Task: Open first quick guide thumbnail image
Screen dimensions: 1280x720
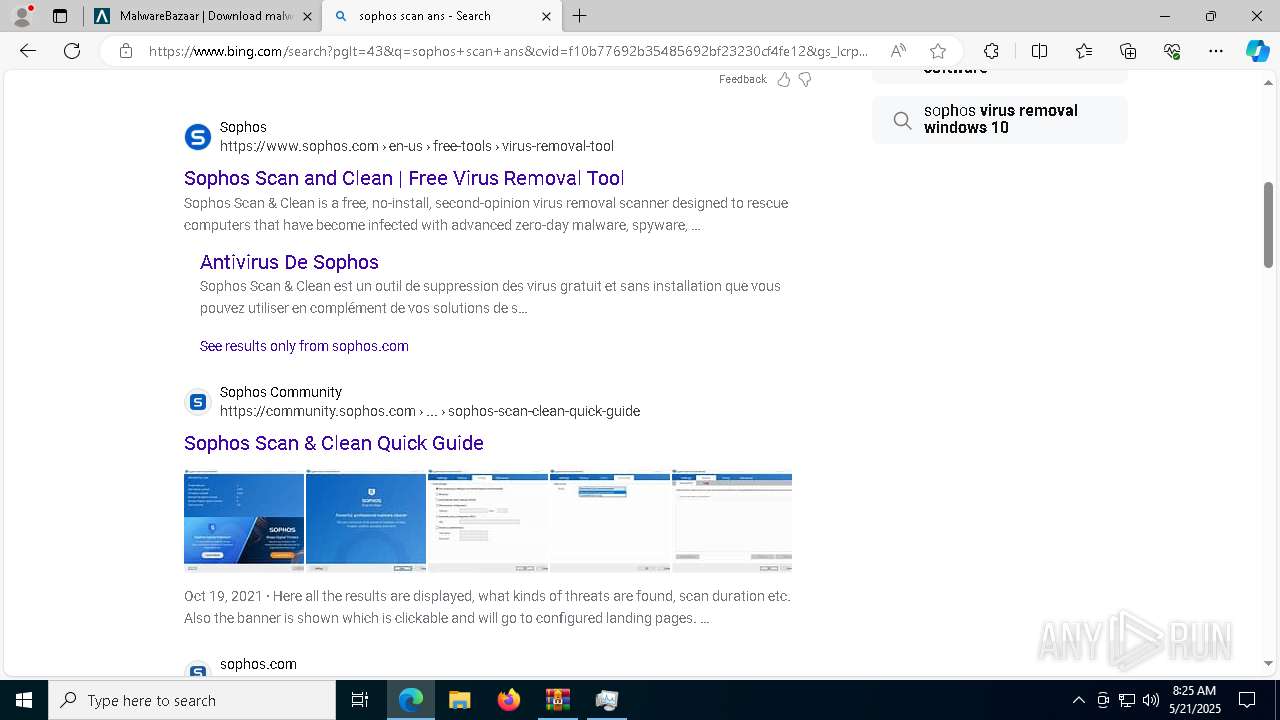Action: (244, 520)
